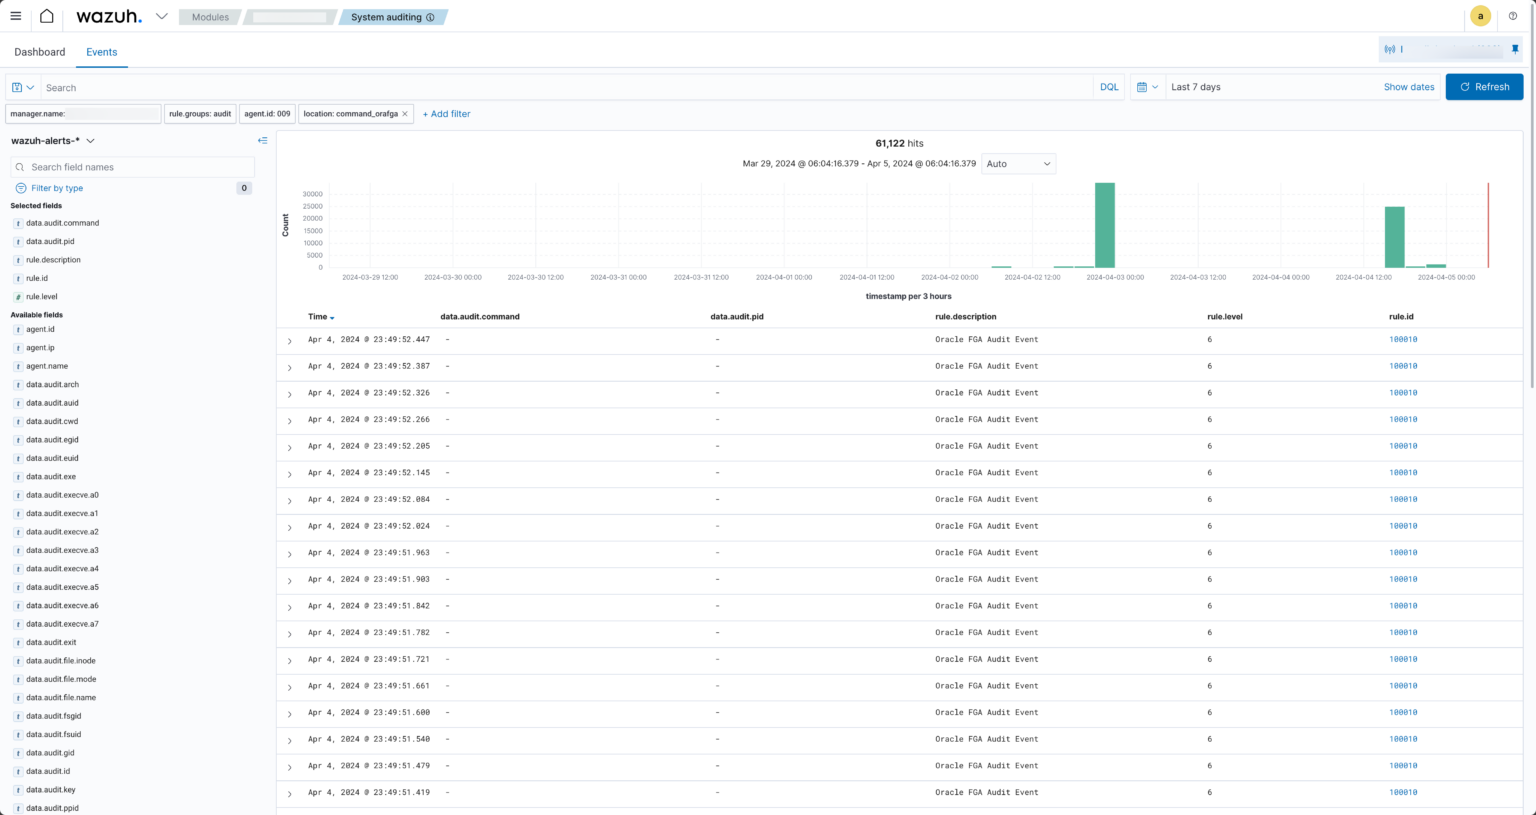The image size is (1536, 815).
Task: Pin the alerts status bar at top right
Action: tap(1515, 48)
